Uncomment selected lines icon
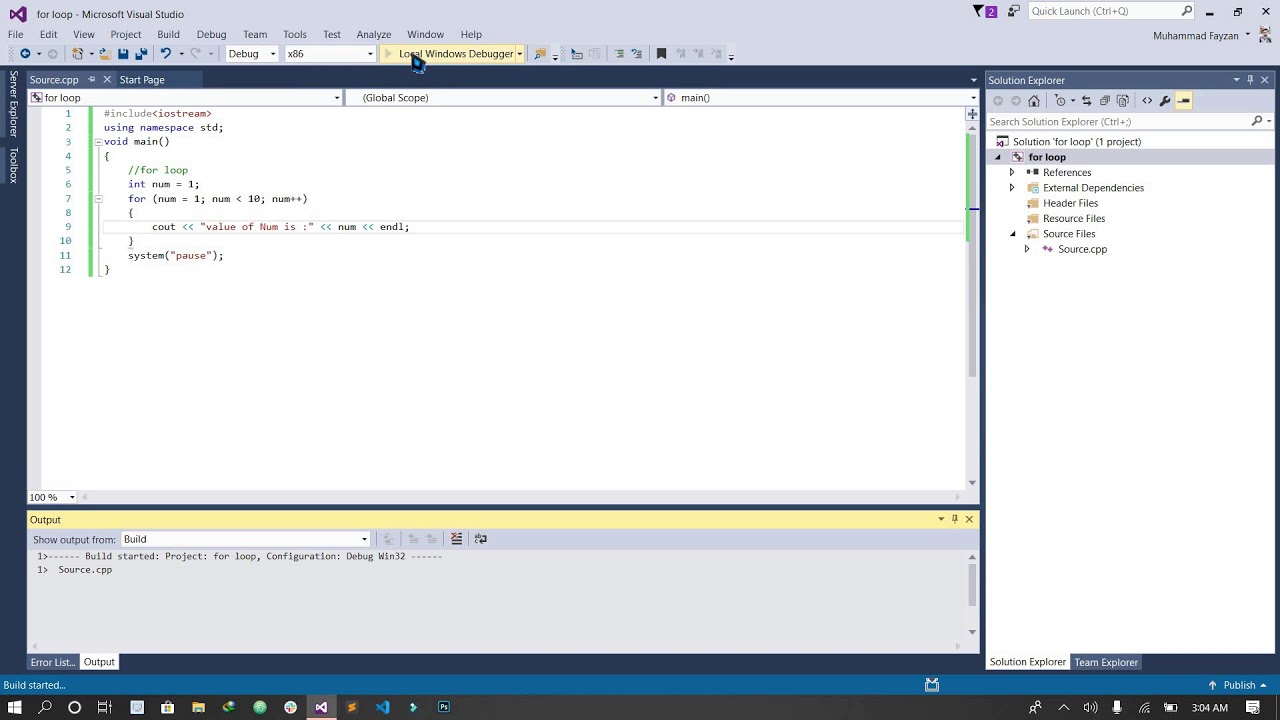 (637, 54)
